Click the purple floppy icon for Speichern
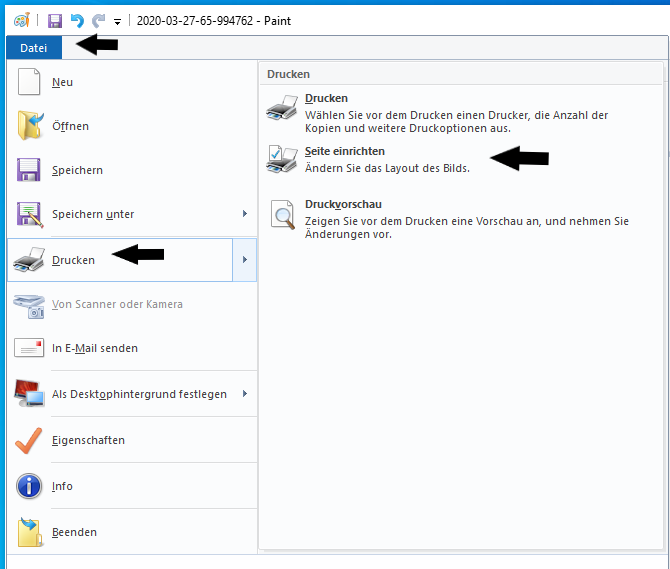 [x=29, y=170]
